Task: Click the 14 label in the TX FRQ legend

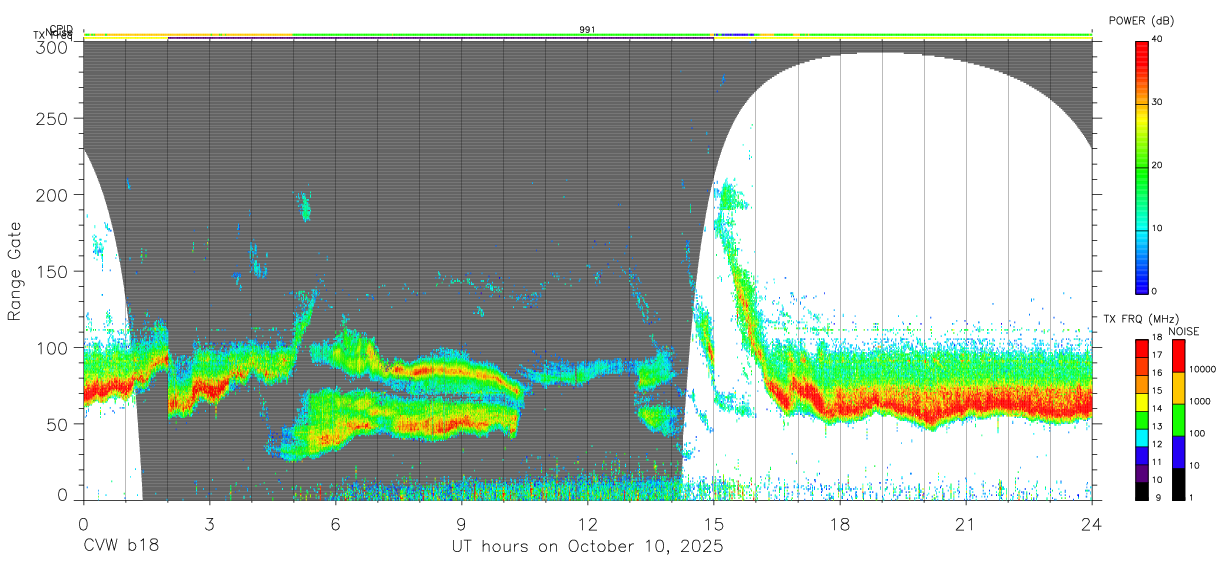Action: point(1156,408)
